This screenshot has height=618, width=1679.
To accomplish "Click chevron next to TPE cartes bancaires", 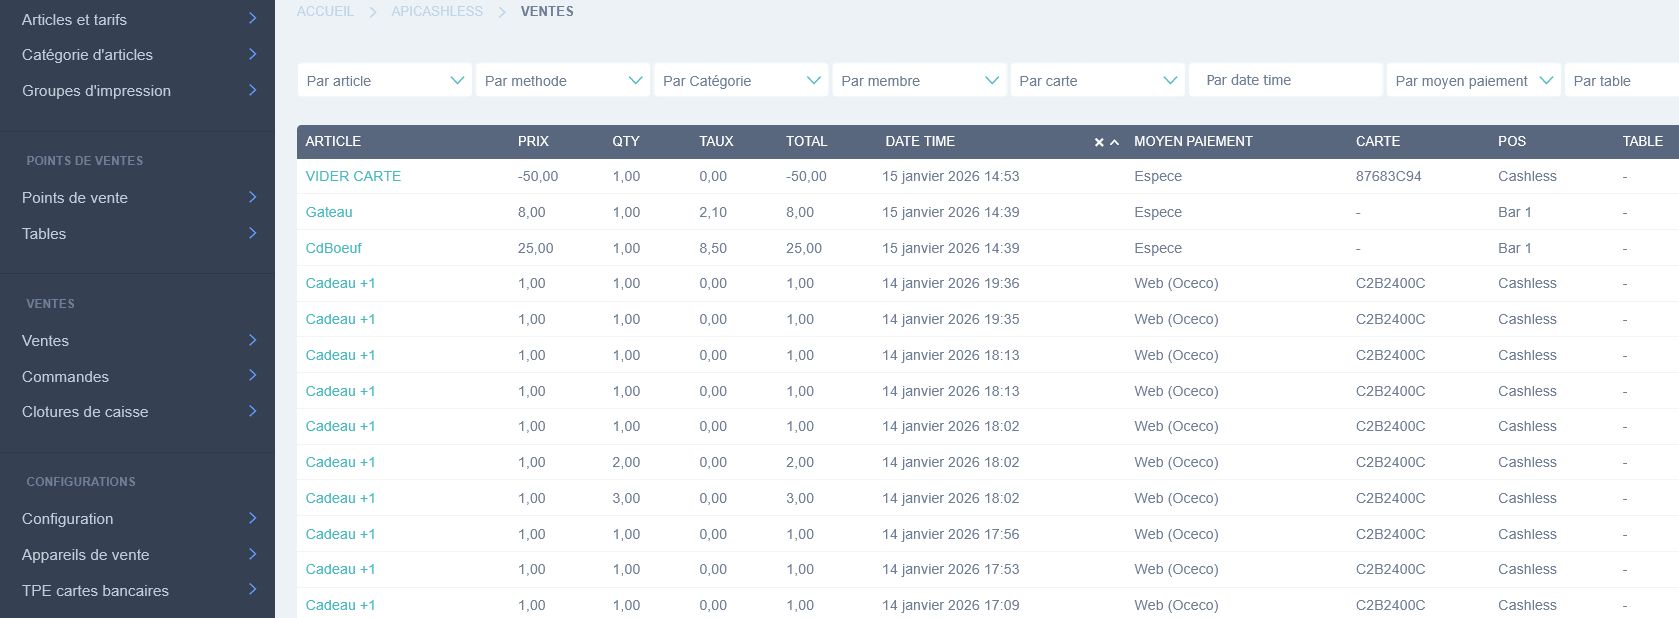I will 252,590.
